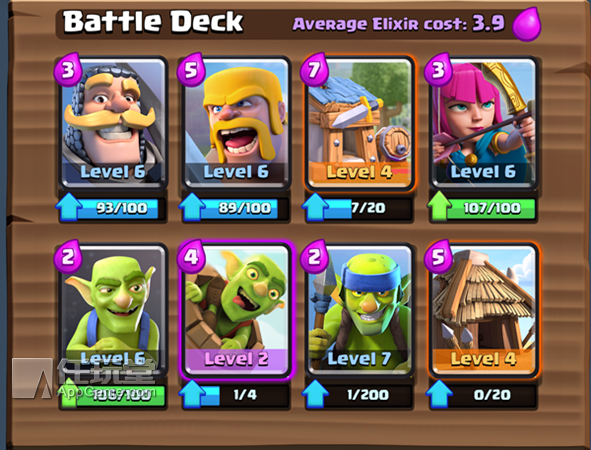Click the pink elixir drop icon
The height and width of the screenshot is (450, 591).
coord(527,24)
